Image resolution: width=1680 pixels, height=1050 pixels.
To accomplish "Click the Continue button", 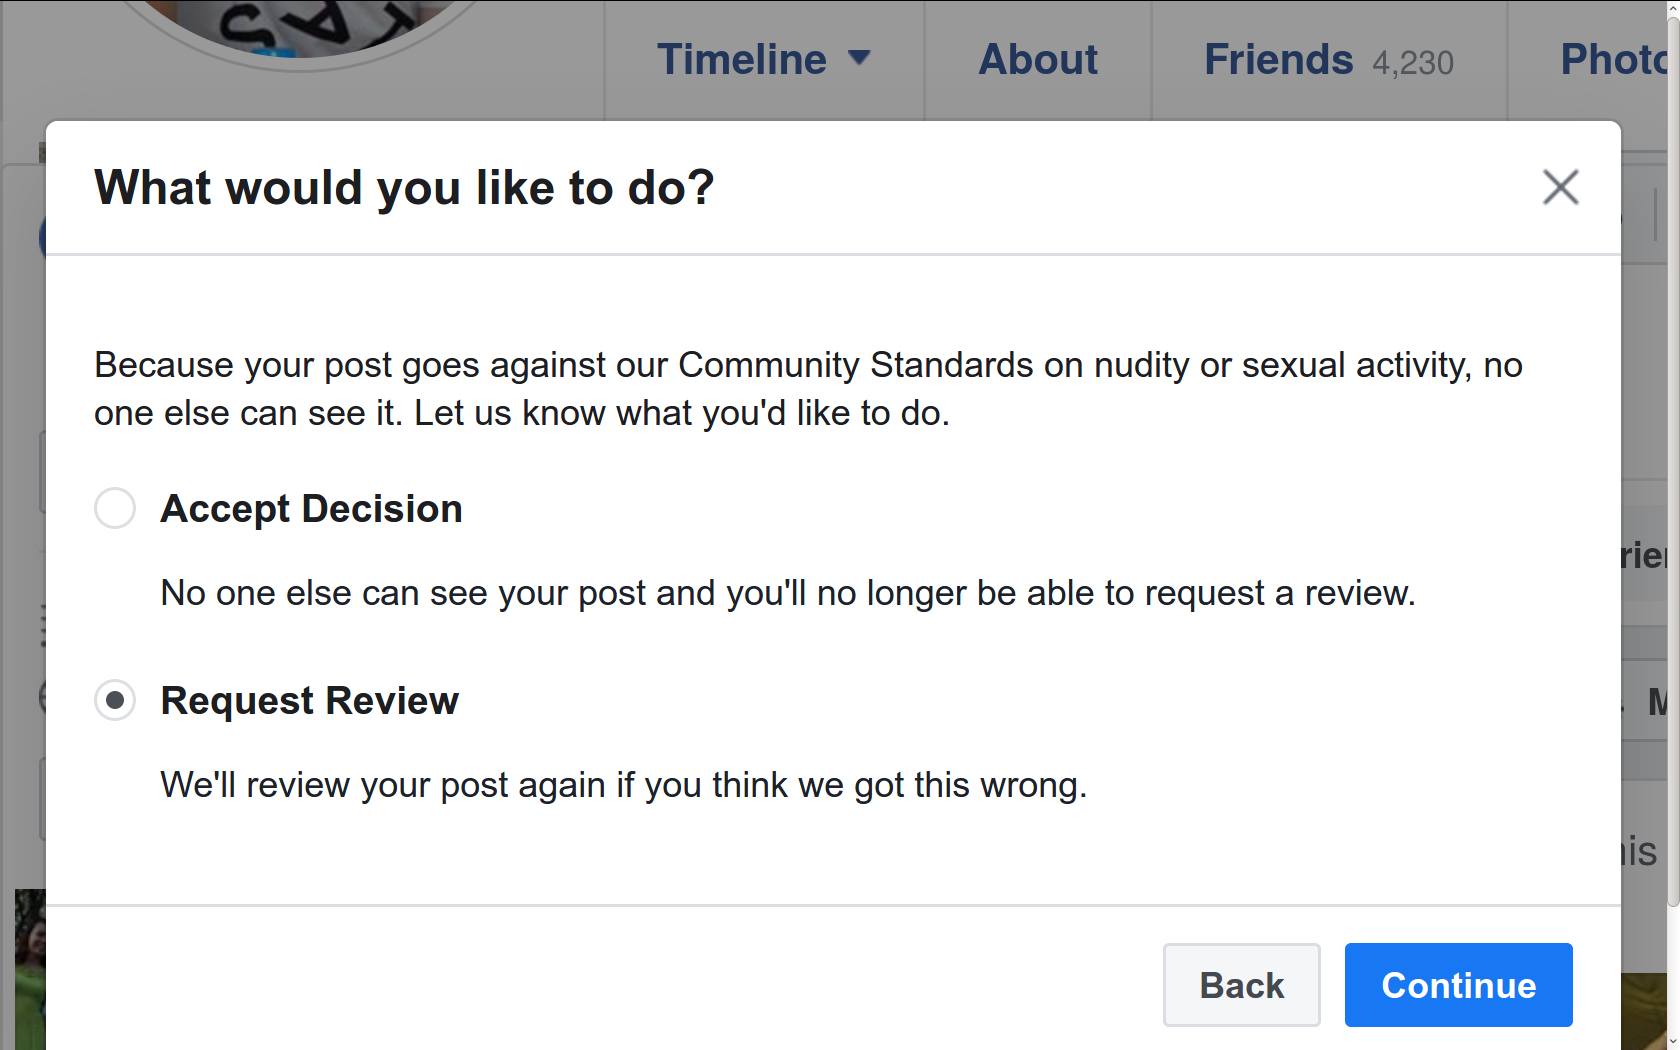I will pos(1458,985).
